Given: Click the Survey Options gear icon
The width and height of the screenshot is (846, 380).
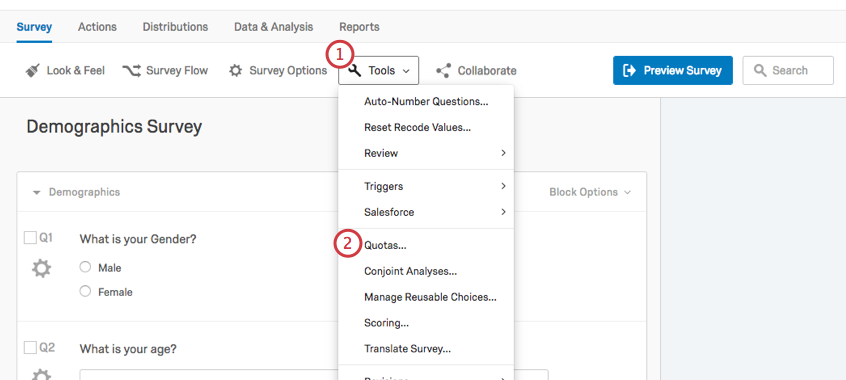Looking at the screenshot, I should [235, 71].
